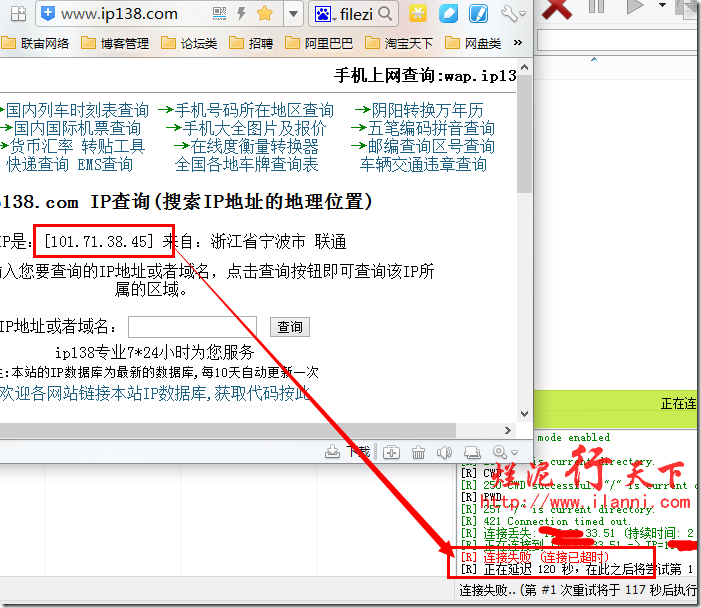Viewport: 701px width, 608px height.
Task: Click the vertical scrollbar thumb
Action: point(524,134)
